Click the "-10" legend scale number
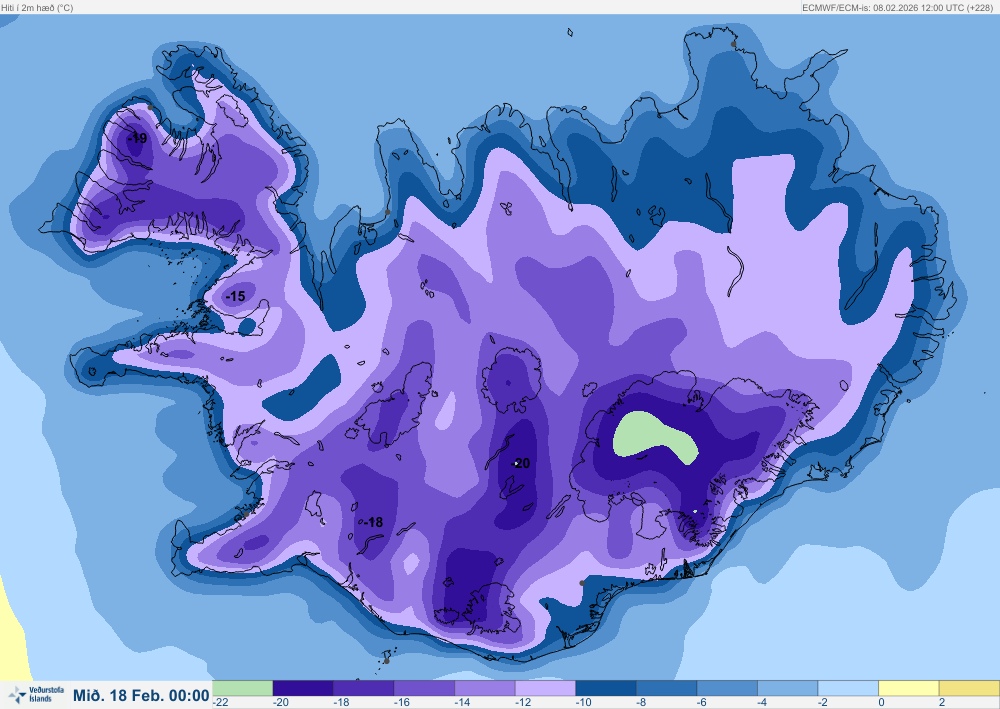Screen dimensions: 1000x709 584,702
